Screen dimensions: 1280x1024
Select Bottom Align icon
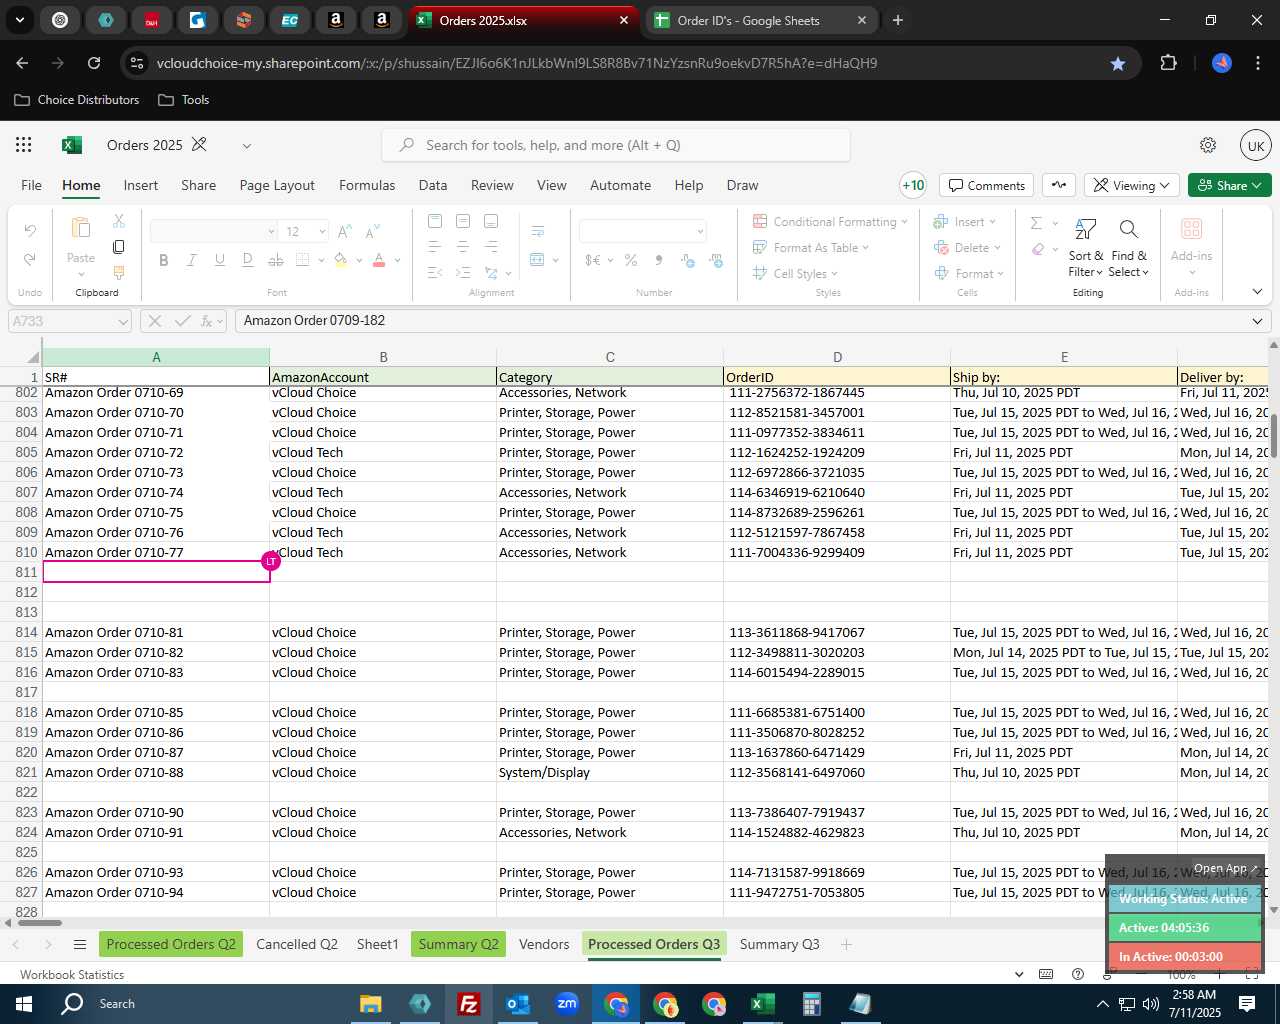click(491, 220)
